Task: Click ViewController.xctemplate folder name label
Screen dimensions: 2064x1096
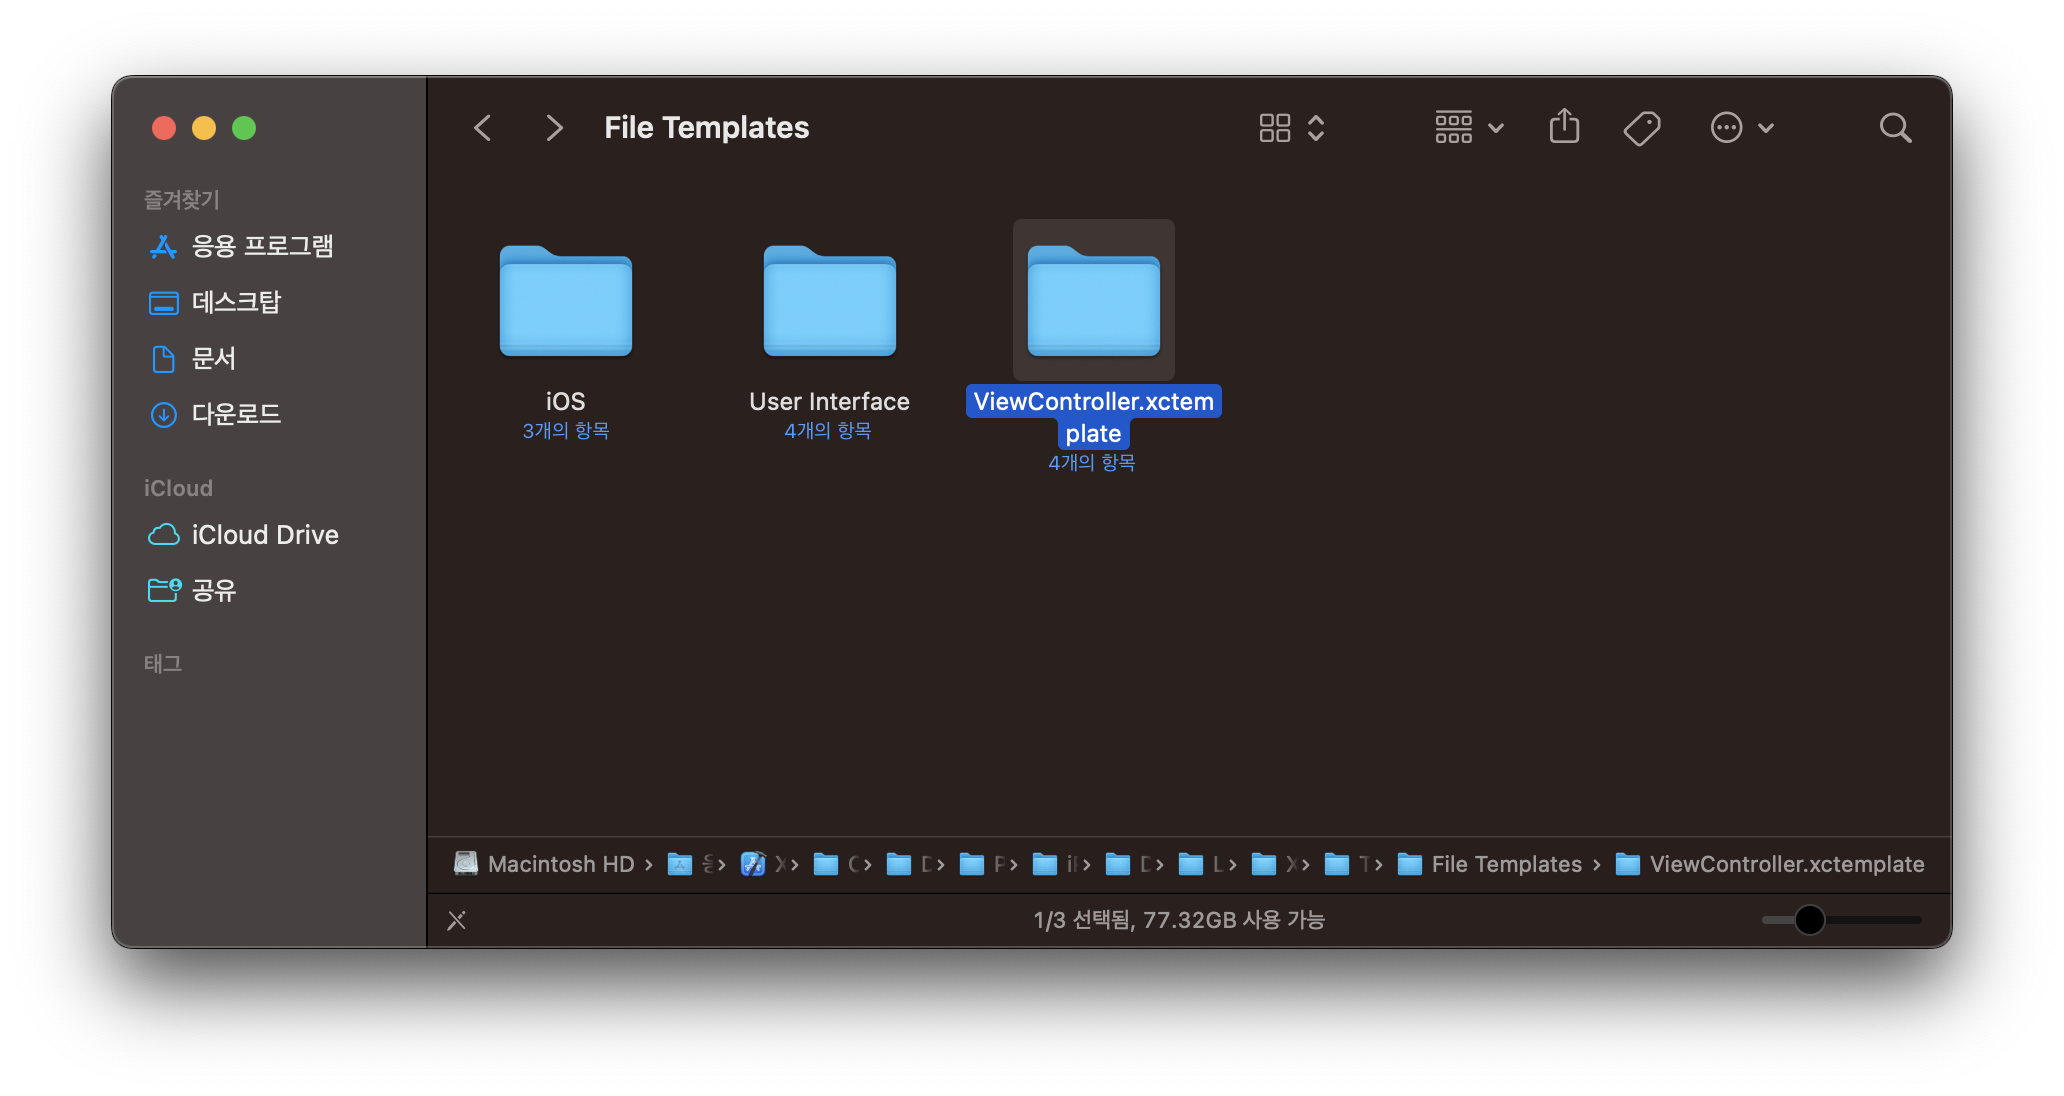Action: coord(1093,417)
